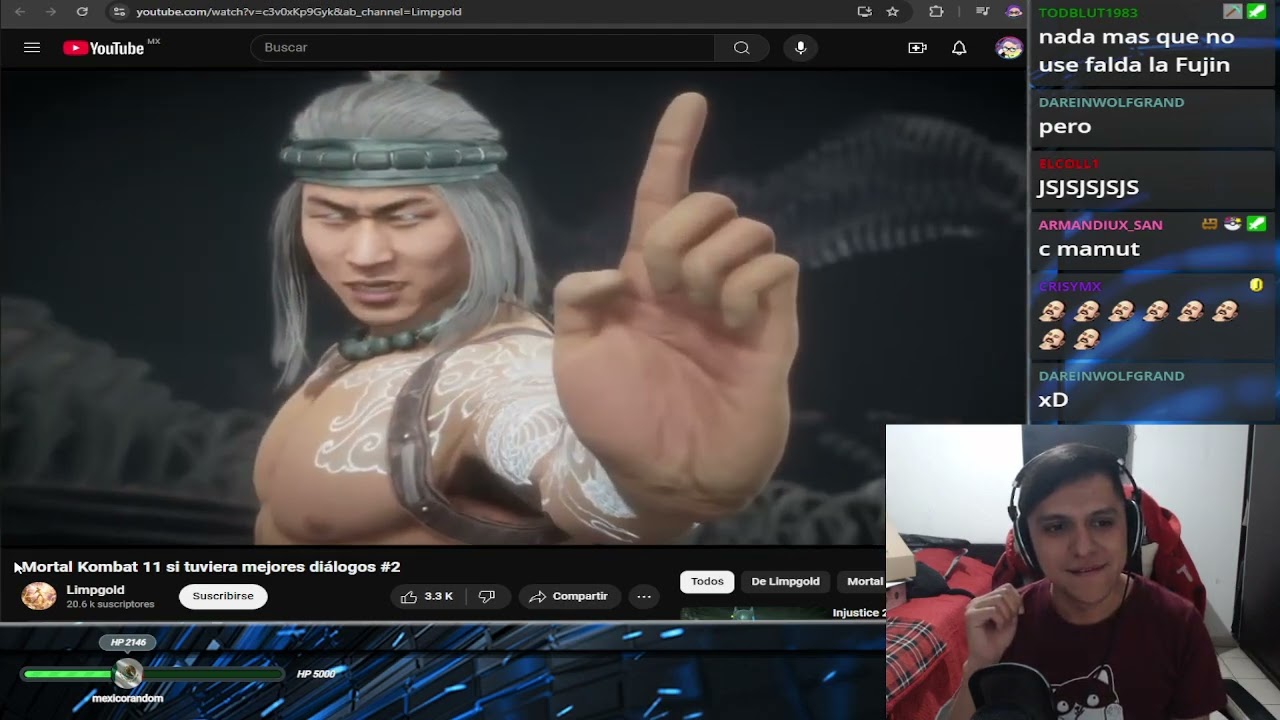
Task: Click the HP 5000 label
Action: coord(316,674)
